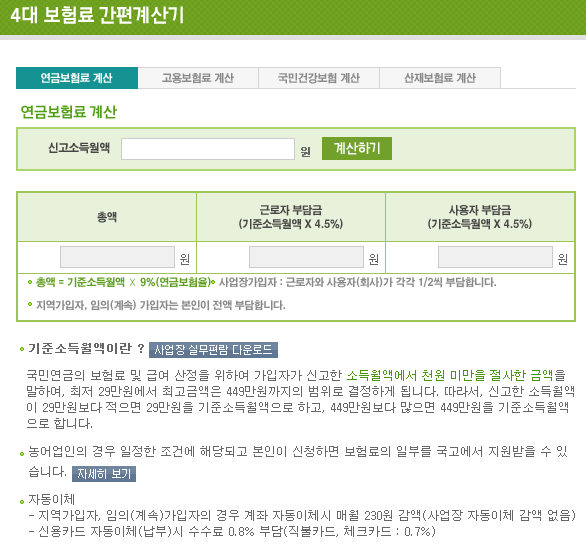Screen dimensions: 586x550
Task: Click the 기준소득월액이란 ? heading
Action: (86, 349)
